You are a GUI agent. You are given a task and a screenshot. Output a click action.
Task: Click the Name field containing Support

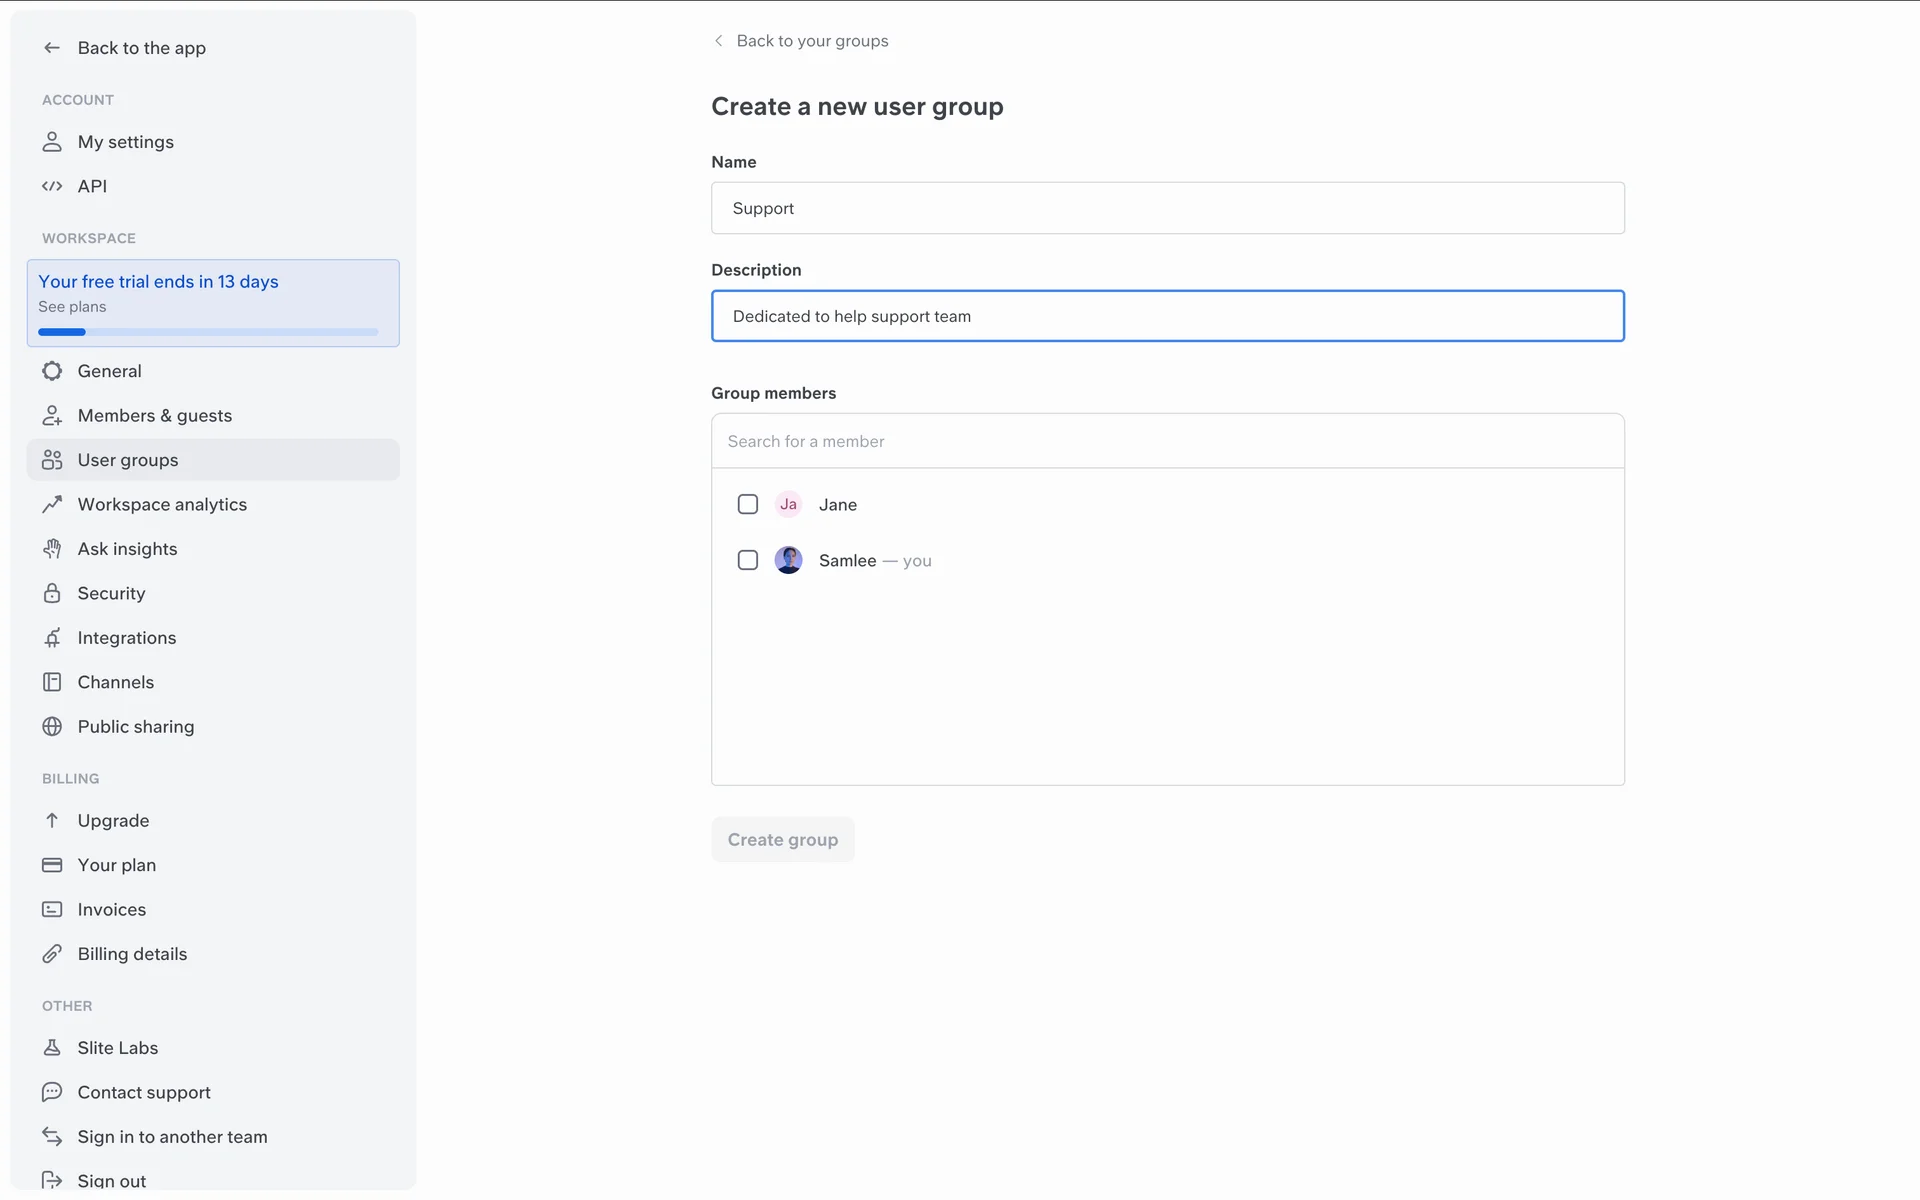1167,208
